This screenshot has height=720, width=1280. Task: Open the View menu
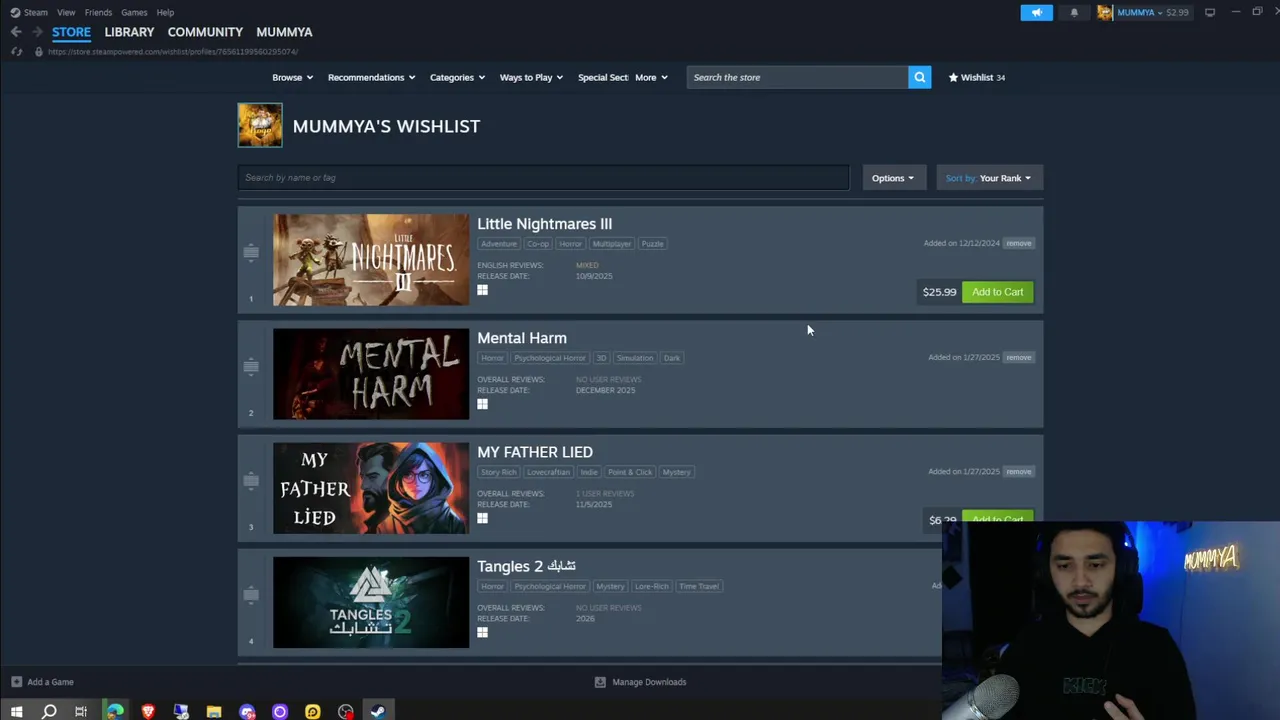(66, 12)
